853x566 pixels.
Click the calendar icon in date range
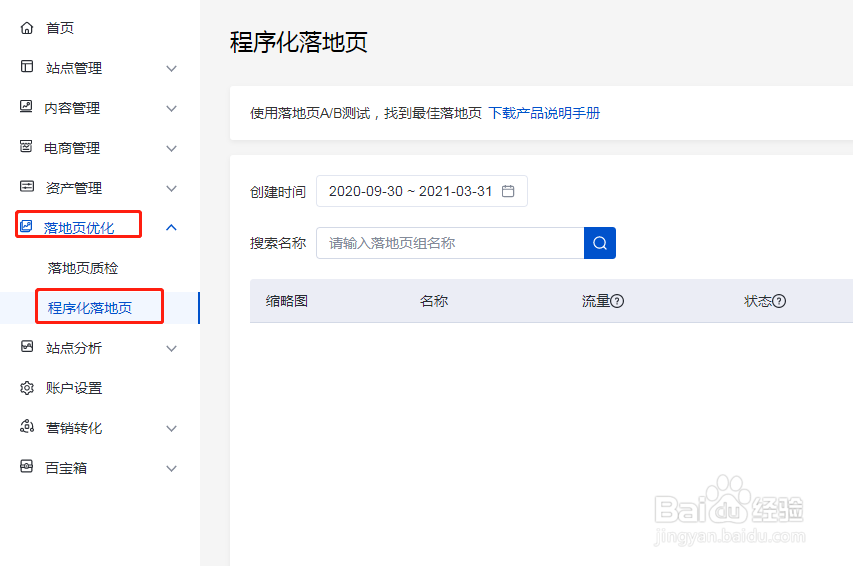[x=508, y=191]
